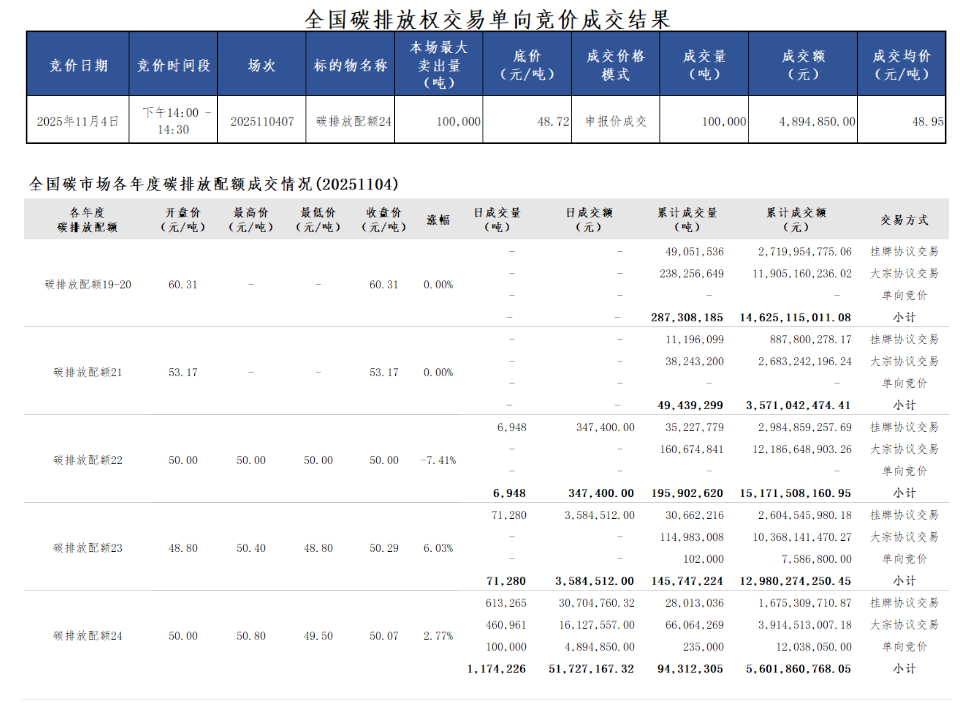Select the daily total 51,727,167.32

pyautogui.click(x=594, y=668)
